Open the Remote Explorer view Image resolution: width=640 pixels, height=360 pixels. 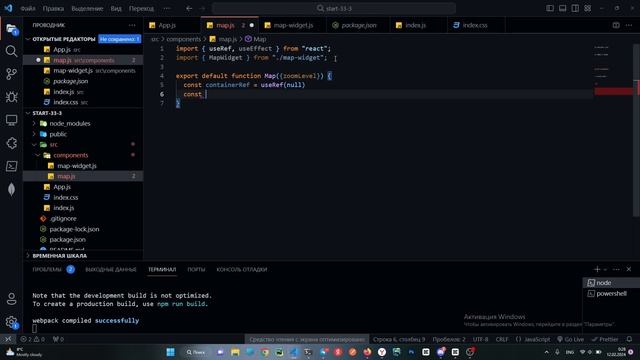[11, 120]
